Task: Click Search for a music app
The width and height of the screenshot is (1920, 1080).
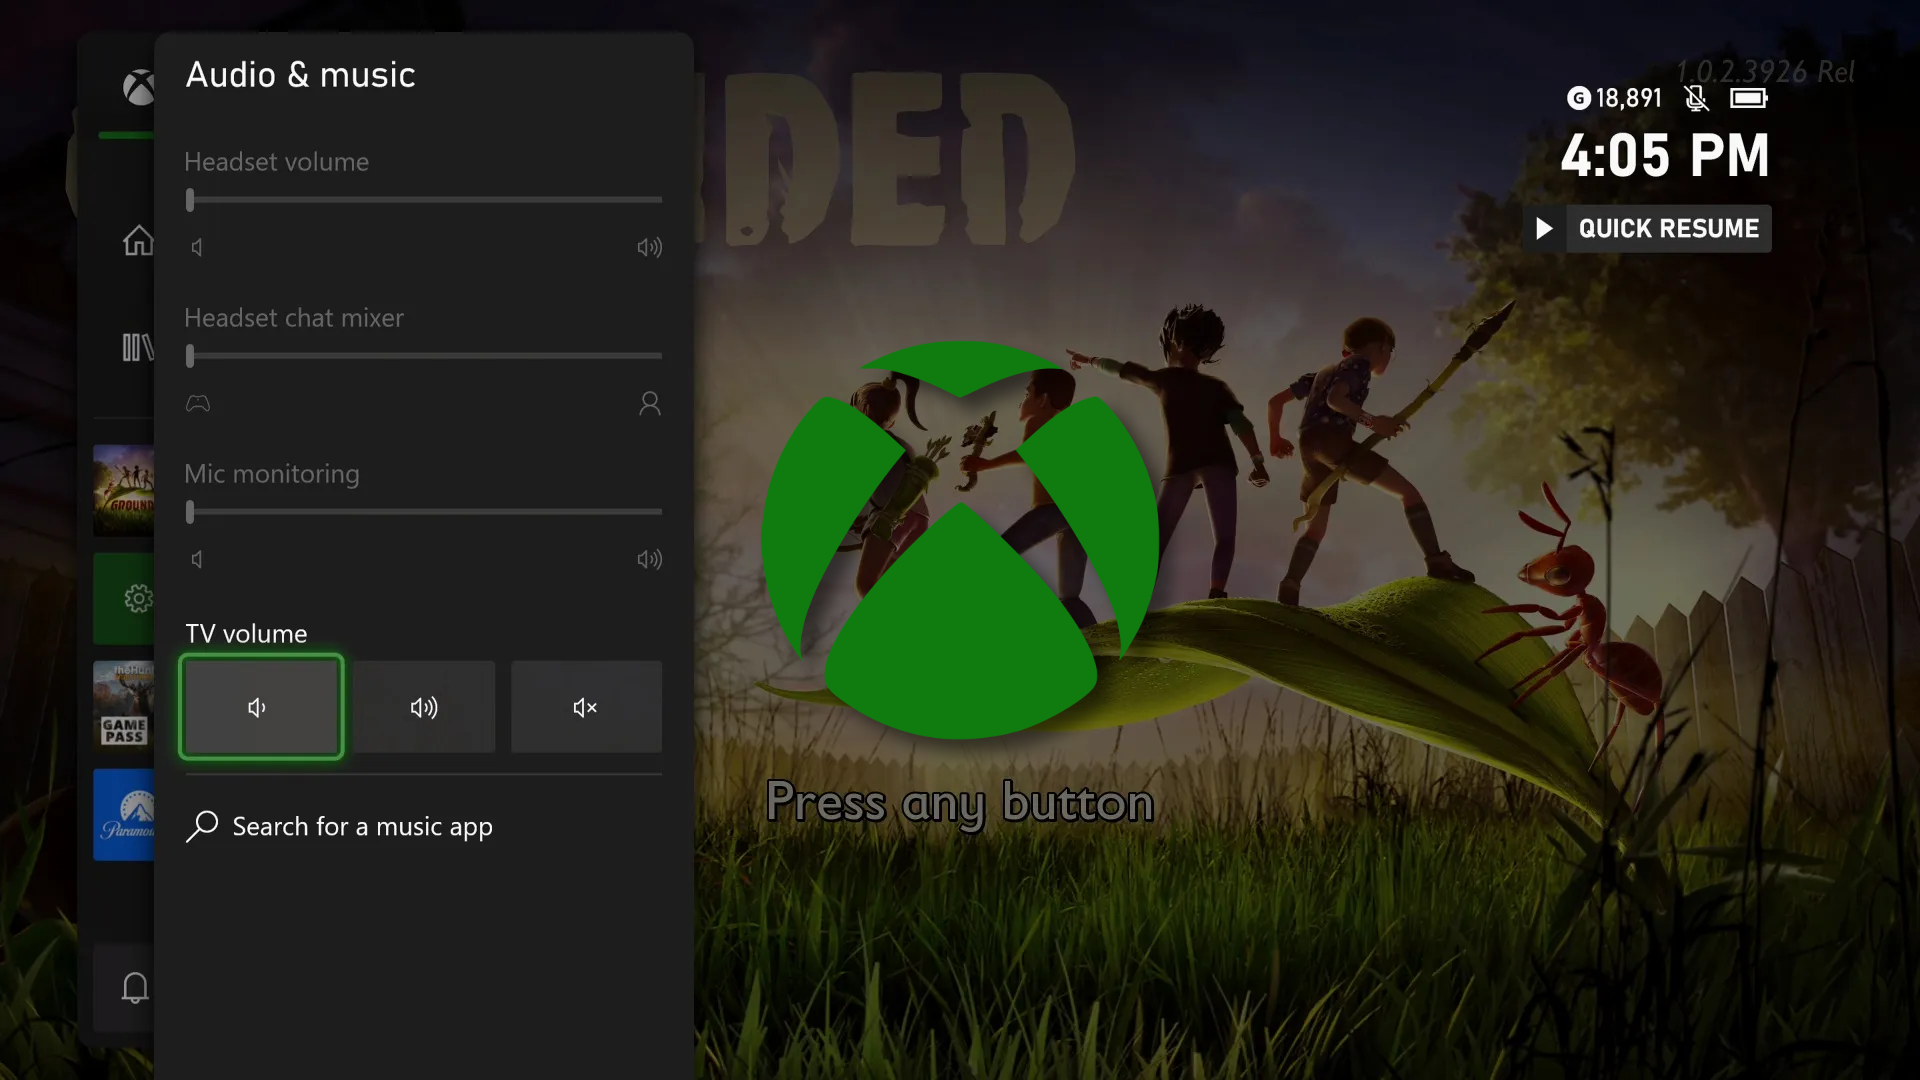Action: 340,827
